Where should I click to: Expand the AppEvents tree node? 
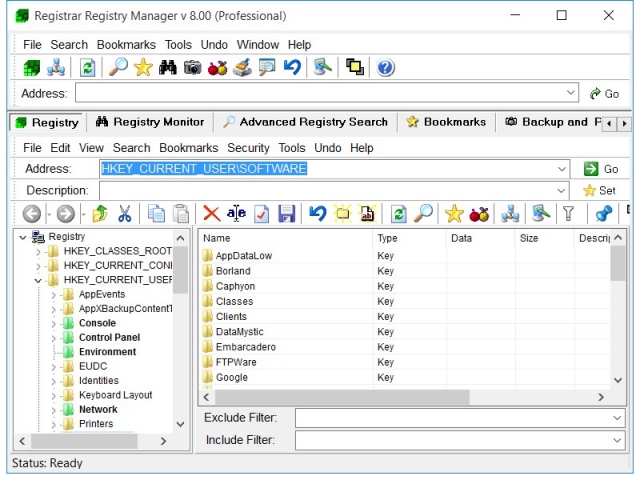[53, 295]
